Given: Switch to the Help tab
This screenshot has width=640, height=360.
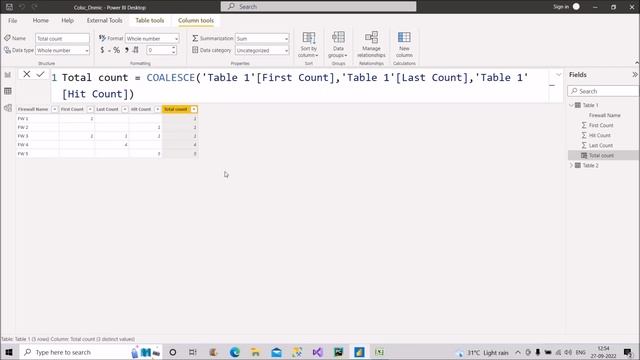Looking at the screenshot, I should pos(67,20).
